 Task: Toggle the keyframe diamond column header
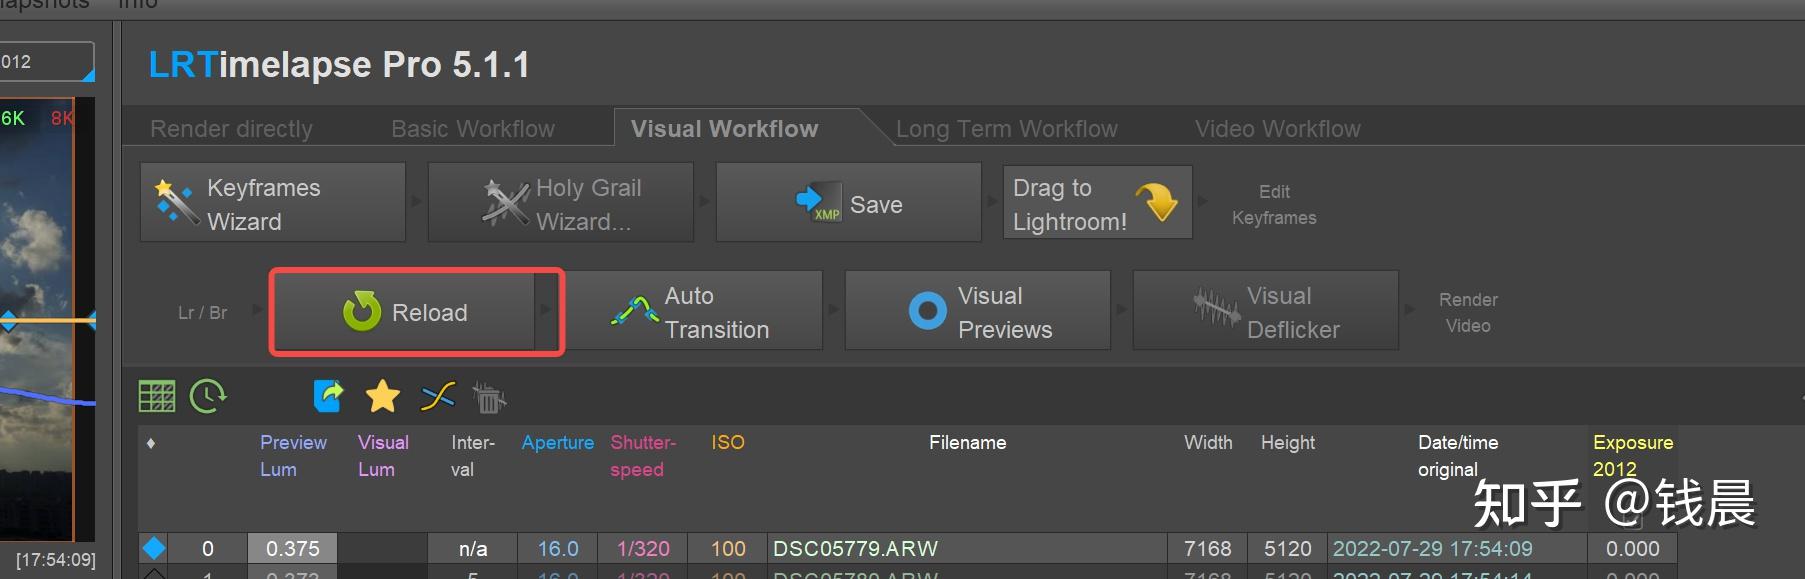[151, 443]
